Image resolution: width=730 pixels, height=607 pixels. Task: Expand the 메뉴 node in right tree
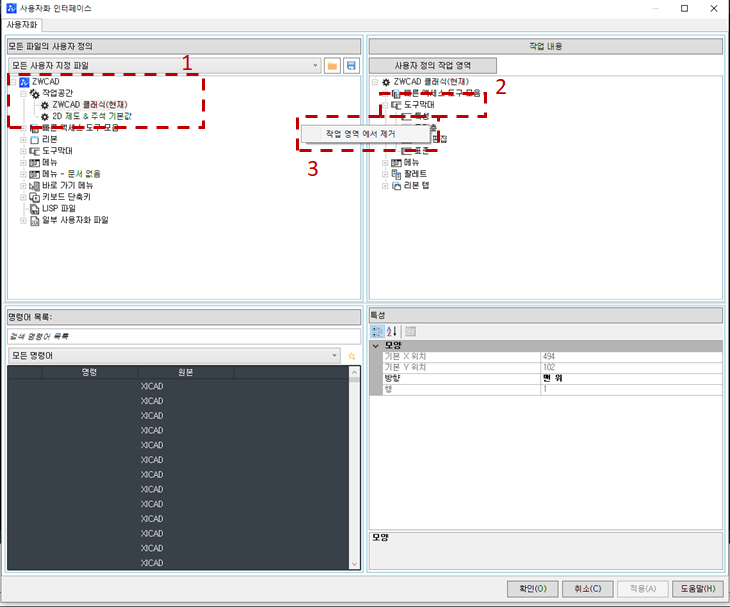pos(385,163)
